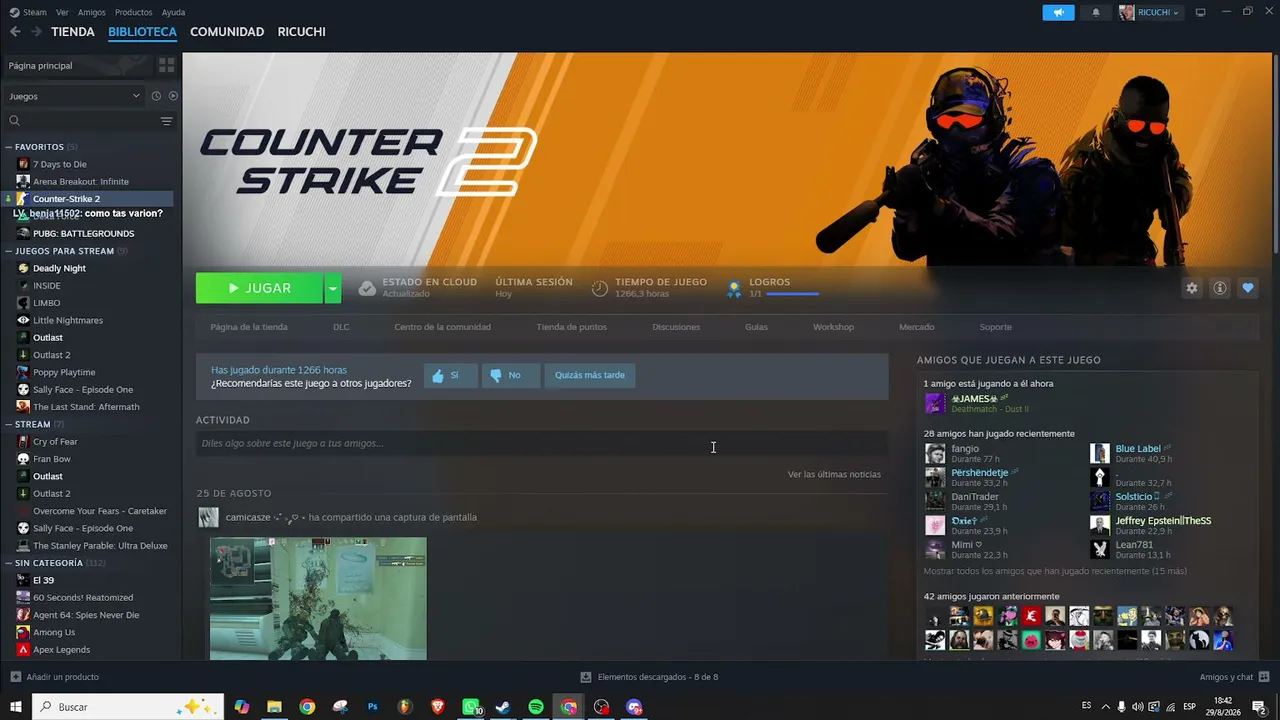Click the activity post text field
This screenshot has height=720, width=1280.
[x=542, y=443]
